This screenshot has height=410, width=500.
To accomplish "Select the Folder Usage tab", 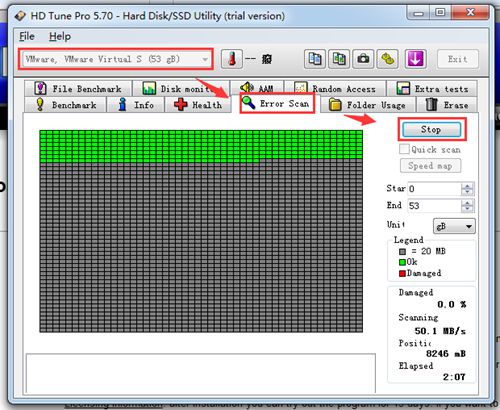I will click(367, 105).
